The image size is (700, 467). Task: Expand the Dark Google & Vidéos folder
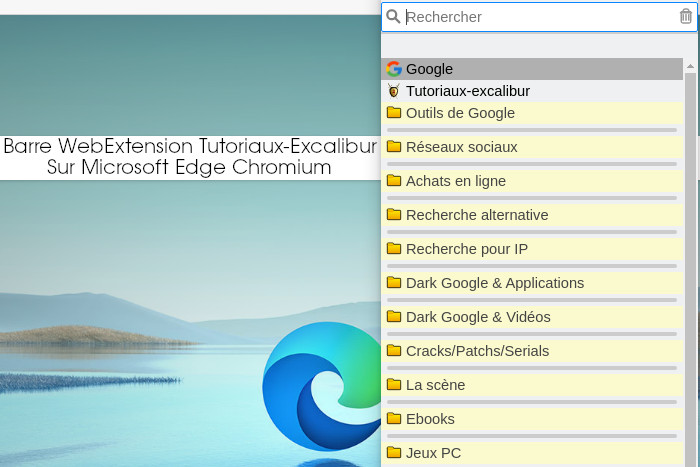pyautogui.click(x=532, y=317)
